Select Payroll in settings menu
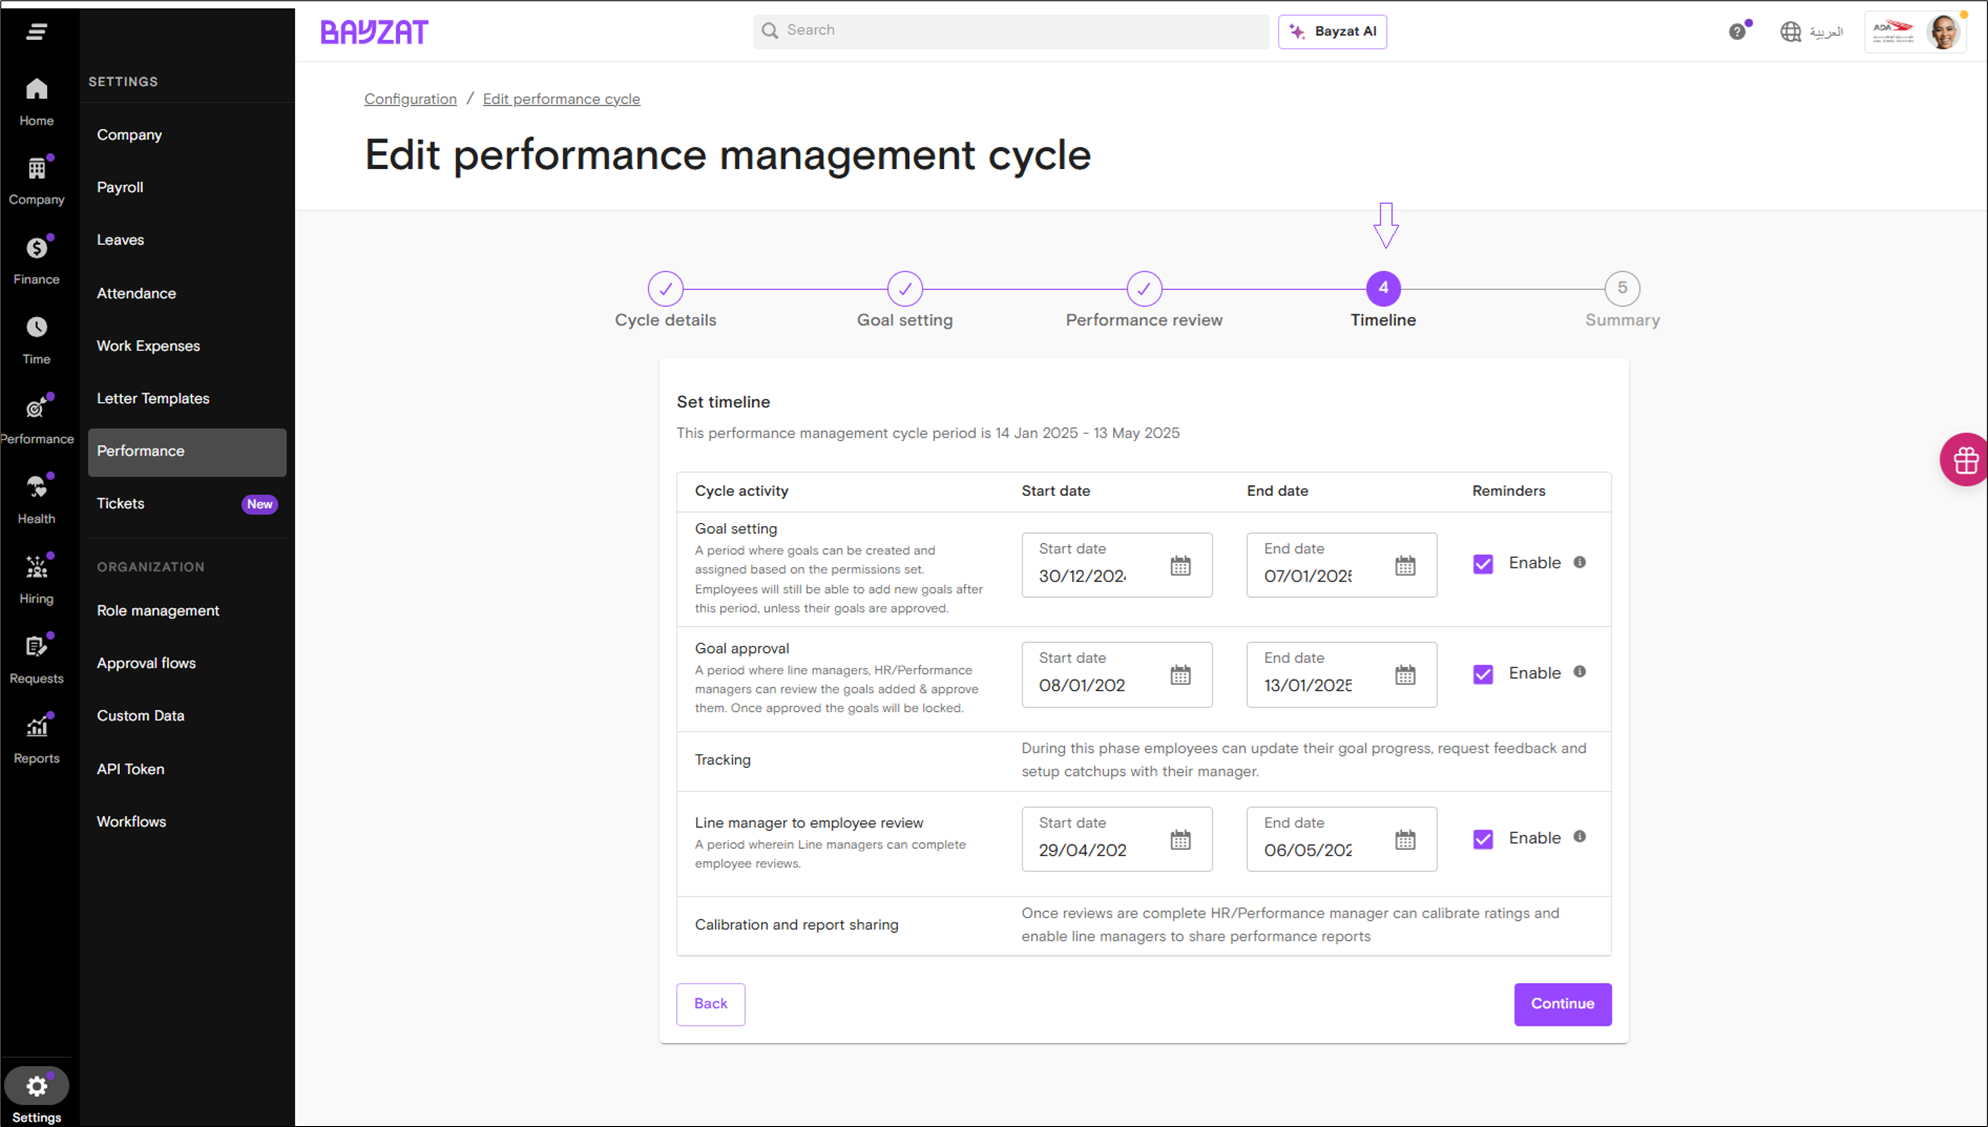1988x1127 pixels. tap(120, 187)
